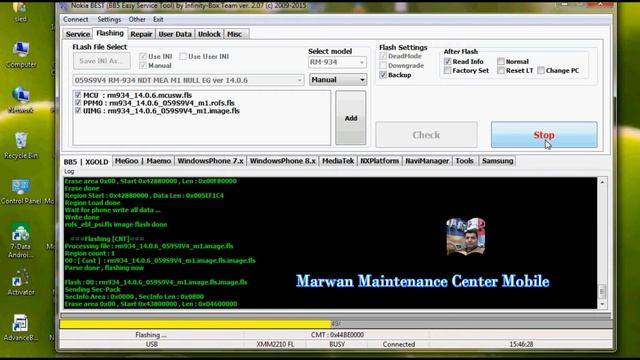Click the Add file button
The width and height of the screenshot is (640, 360).
(351, 118)
